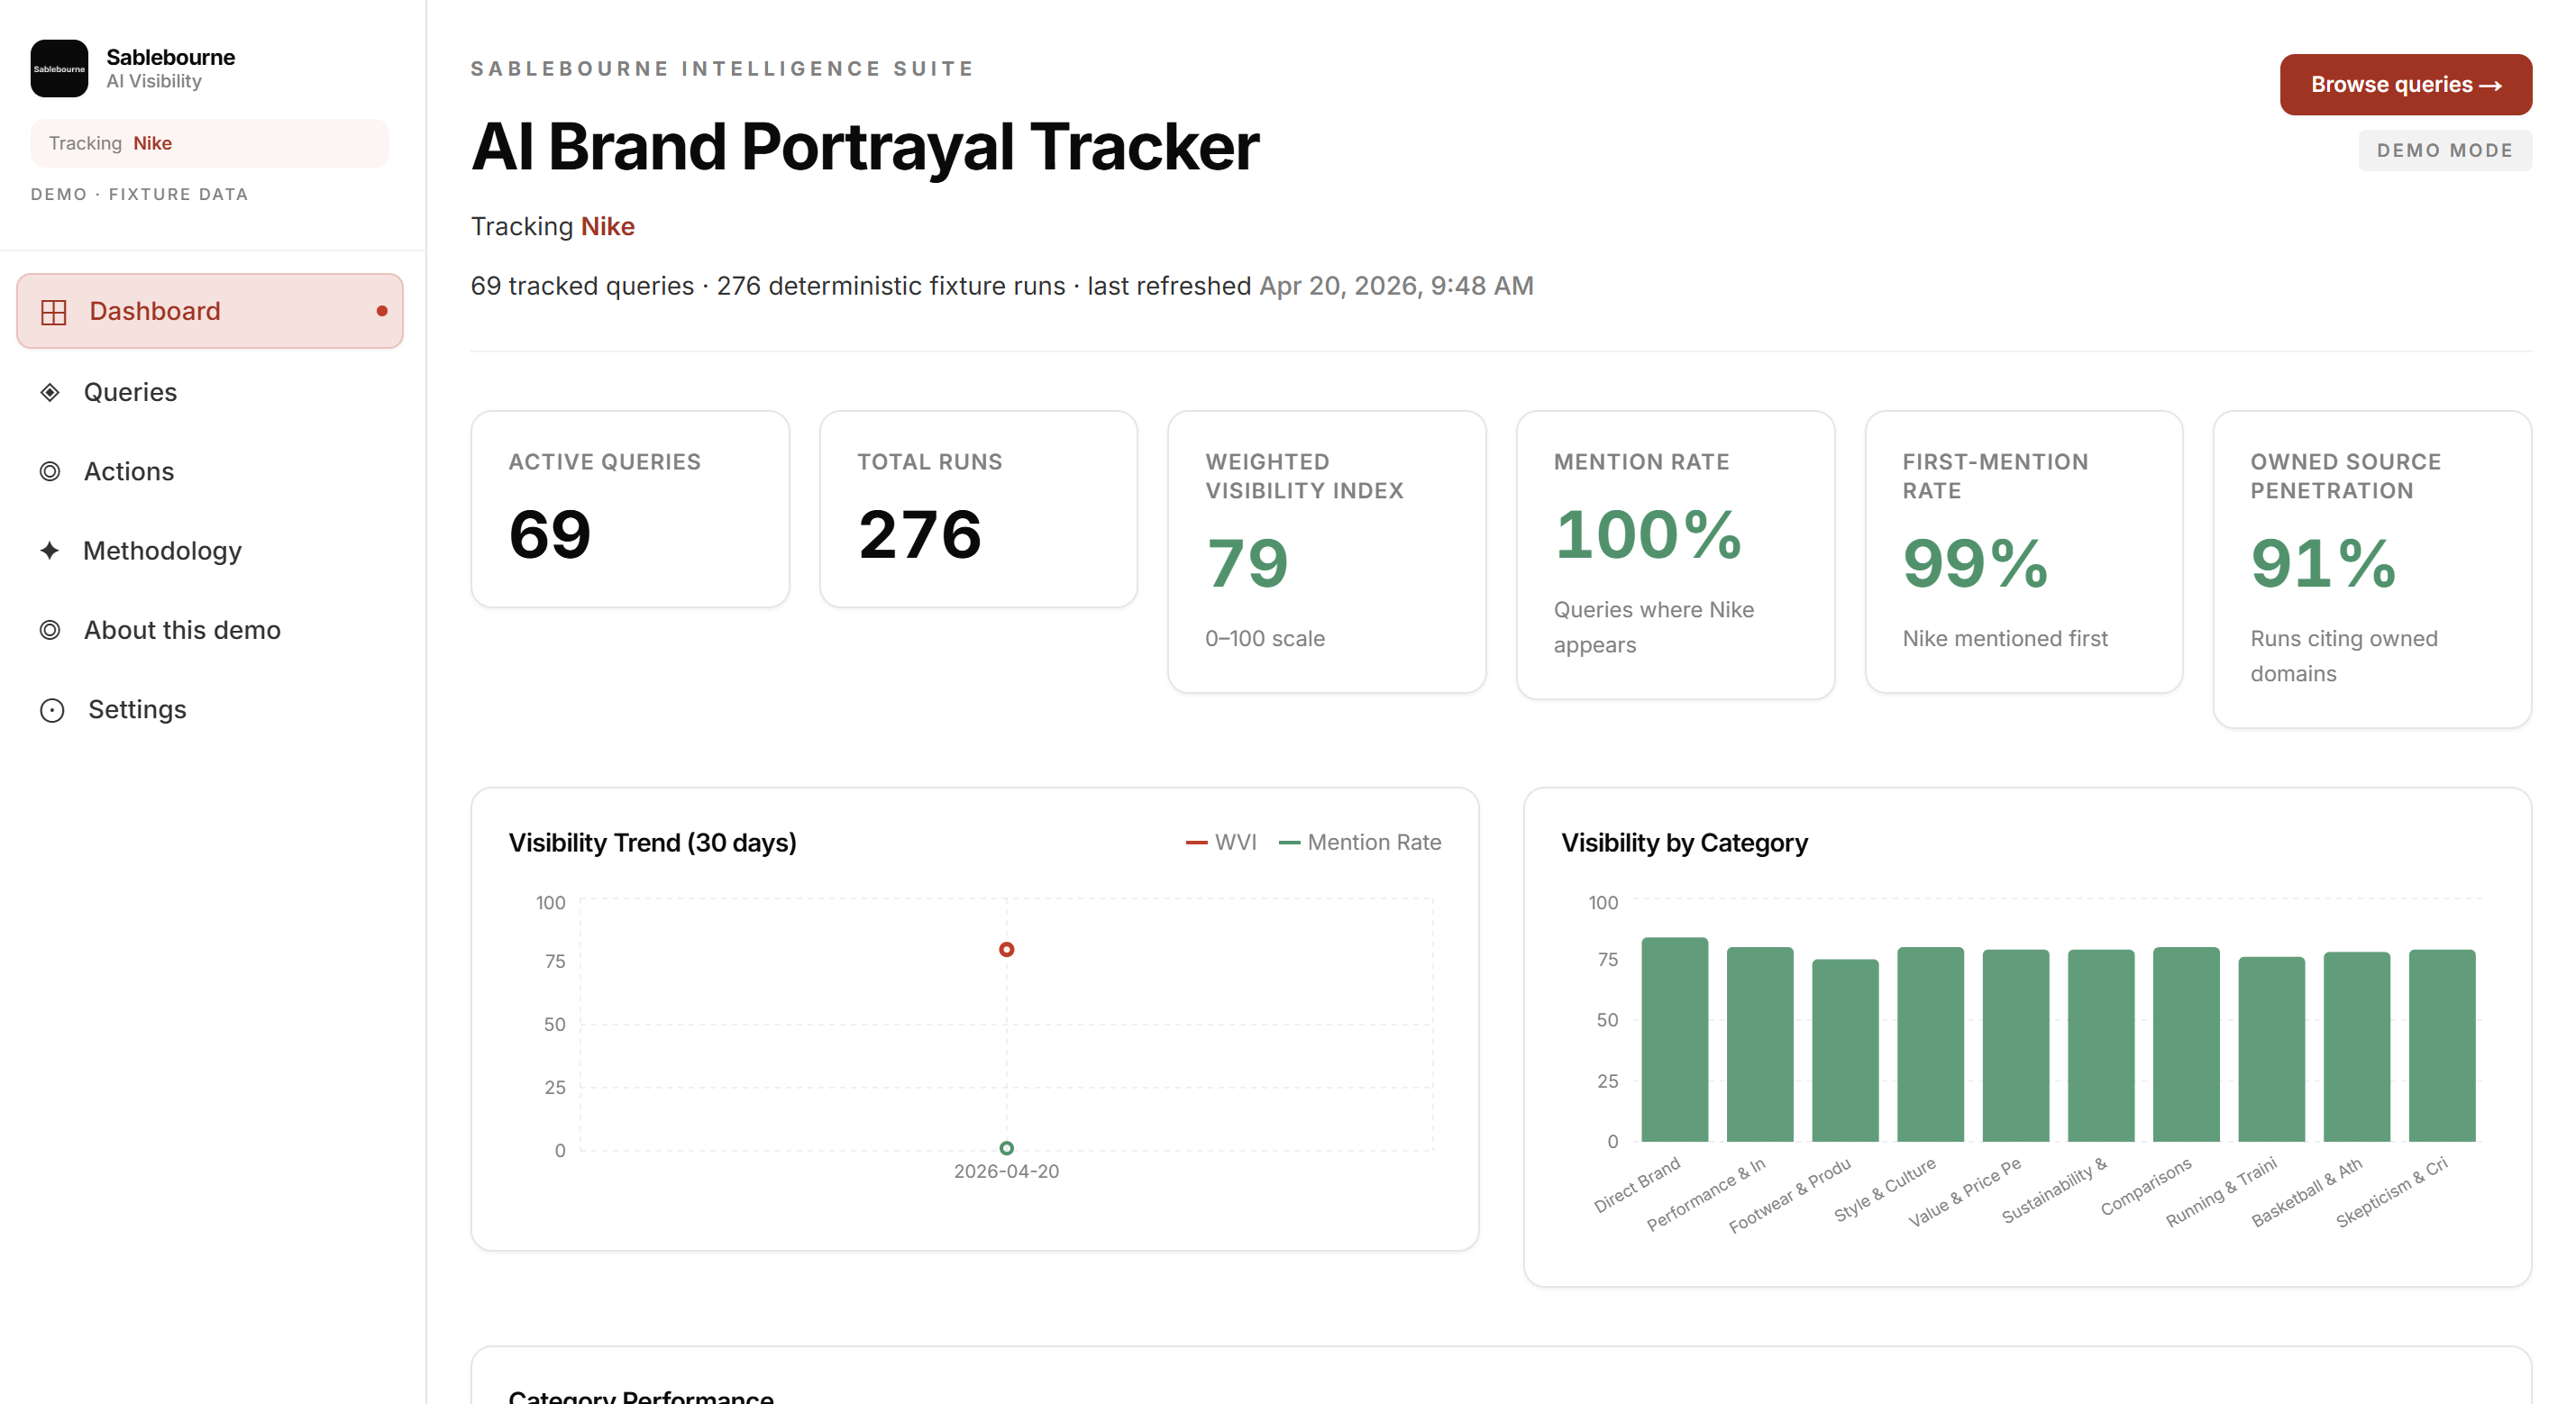Click the DEMO MODE badge
The image size is (2576, 1404).
(2444, 150)
